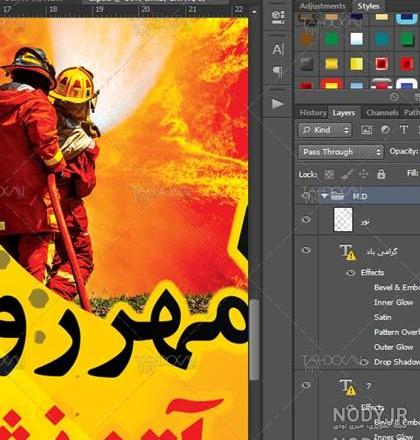Hide the M.D group
This screenshot has width=420, height=440.
click(306, 197)
